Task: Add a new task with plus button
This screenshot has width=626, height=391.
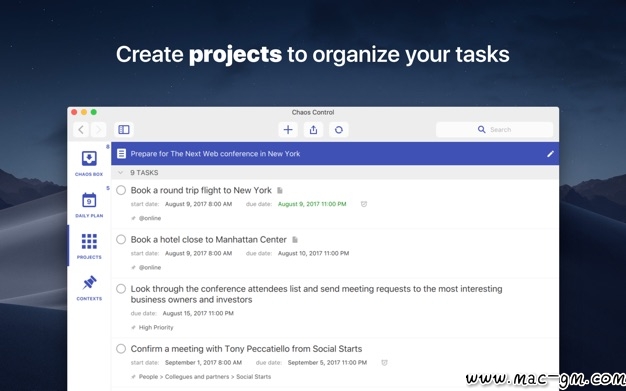Action: point(288,129)
